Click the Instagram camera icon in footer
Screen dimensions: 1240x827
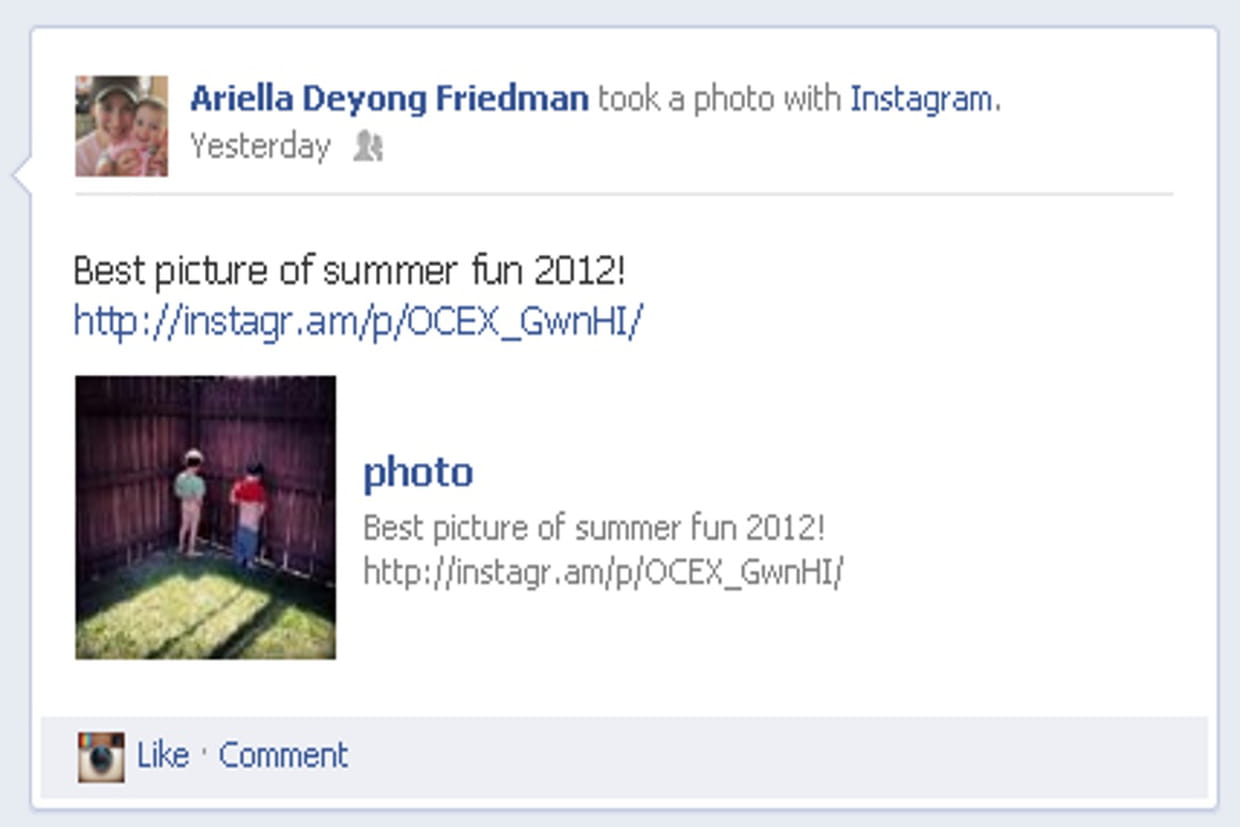click(101, 756)
